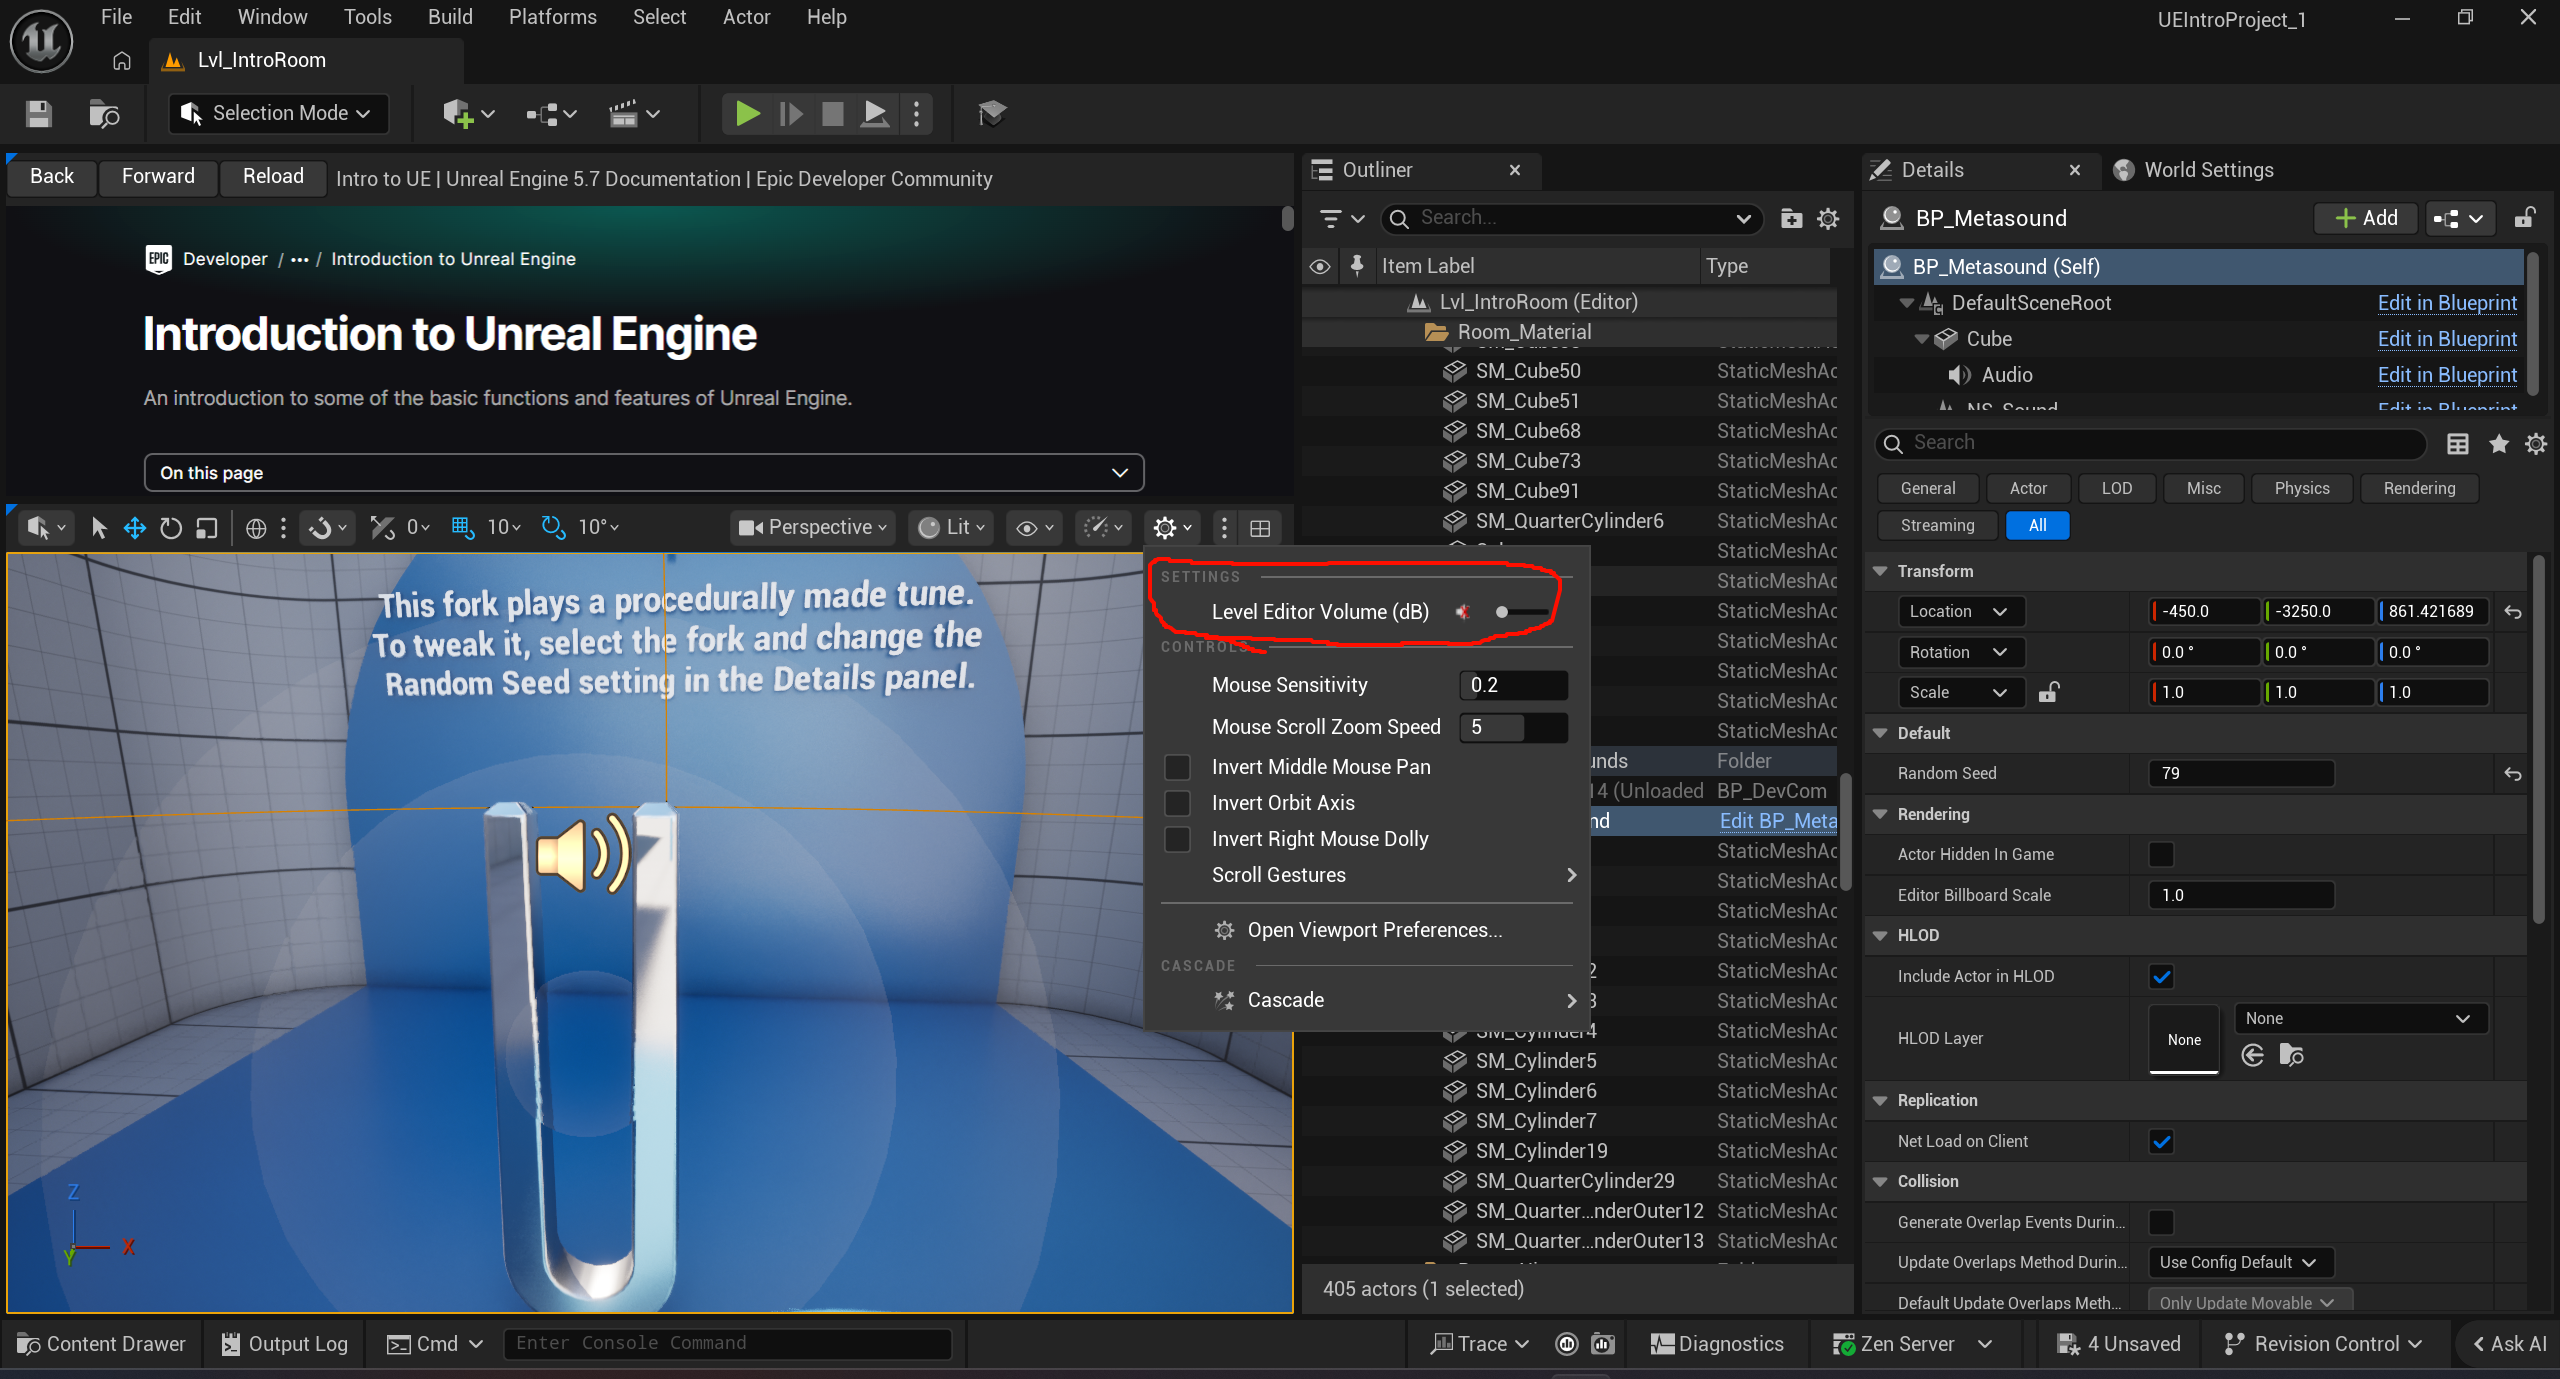This screenshot has width=2560, height=1379.
Task: Enable Invert Middle Mouse Pan checkbox
Action: 1178,767
